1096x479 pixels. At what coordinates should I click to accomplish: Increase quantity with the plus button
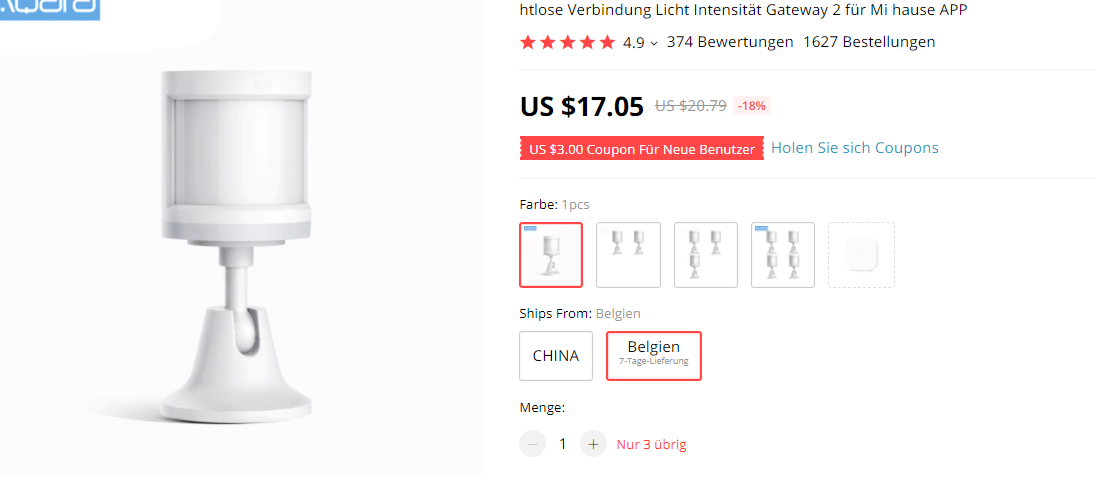point(594,444)
